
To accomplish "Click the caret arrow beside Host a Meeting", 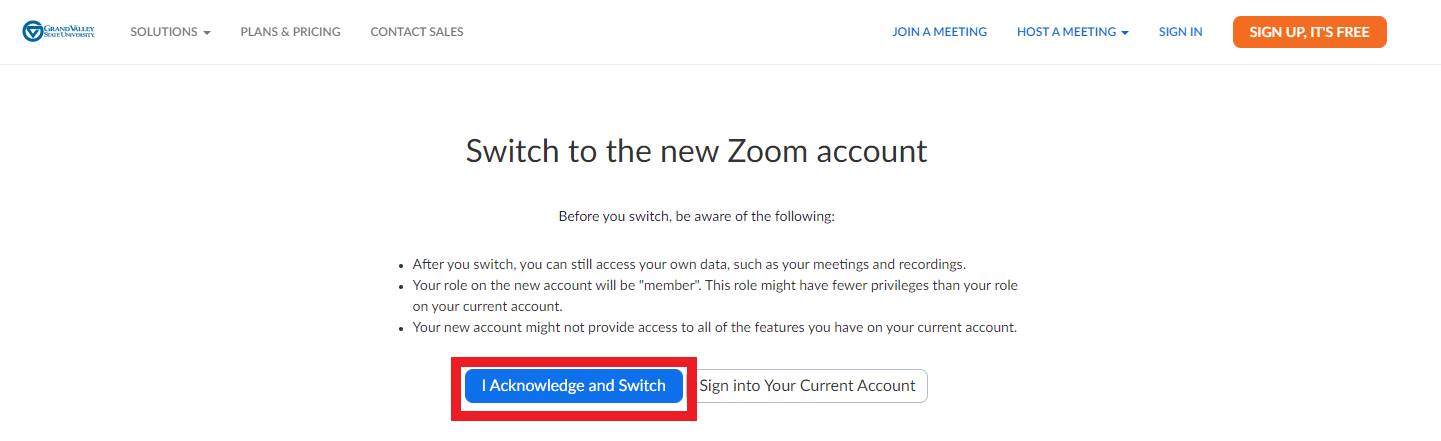I will point(1125,33).
